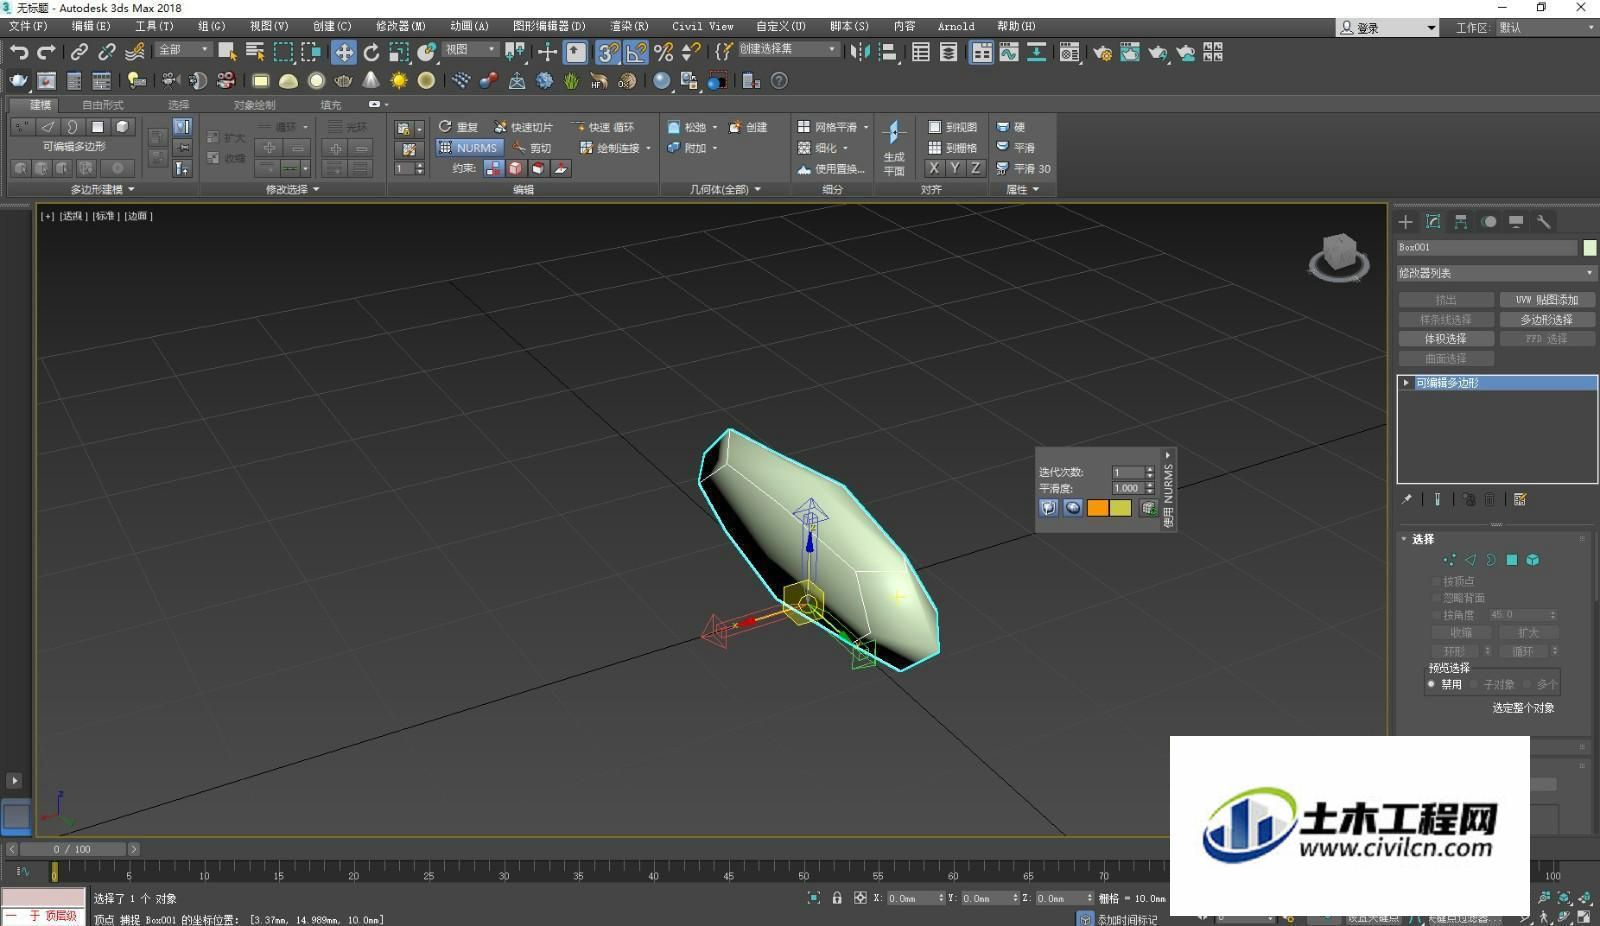
Task: Click the 重复 Repeat button
Action: pyautogui.click(x=459, y=127)
